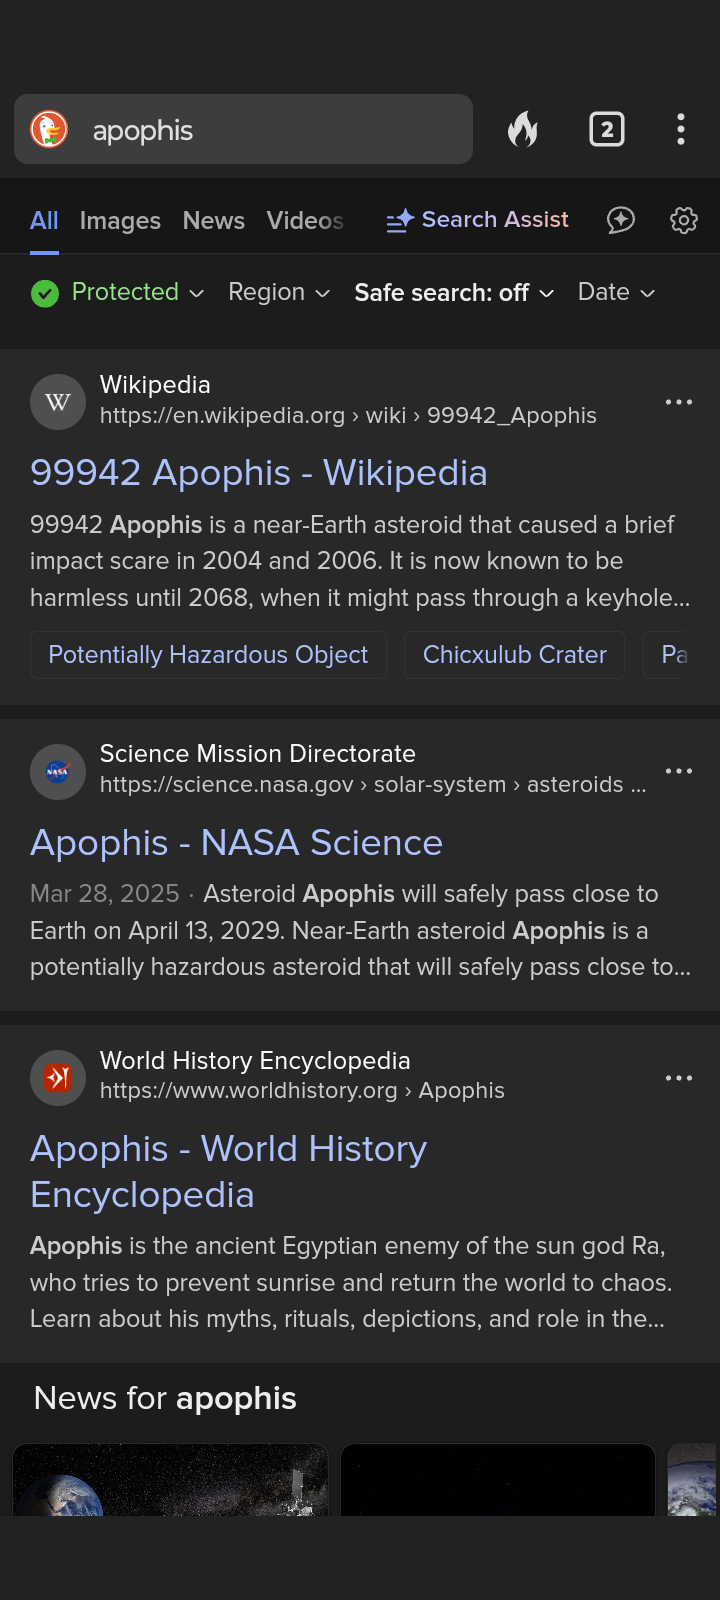The height and width of the screenshot is (1600, 720).
Task: Open the browser three-dot overflow menu
Action: [681, 129]
